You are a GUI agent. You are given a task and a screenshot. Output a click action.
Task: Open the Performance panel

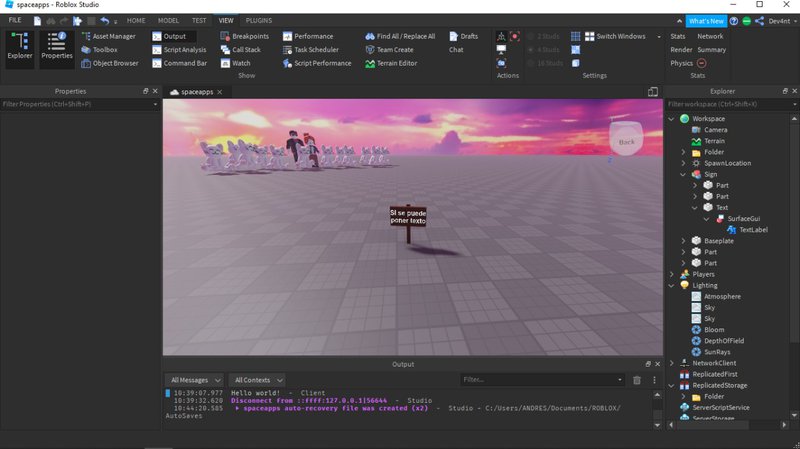click(308, 36)
